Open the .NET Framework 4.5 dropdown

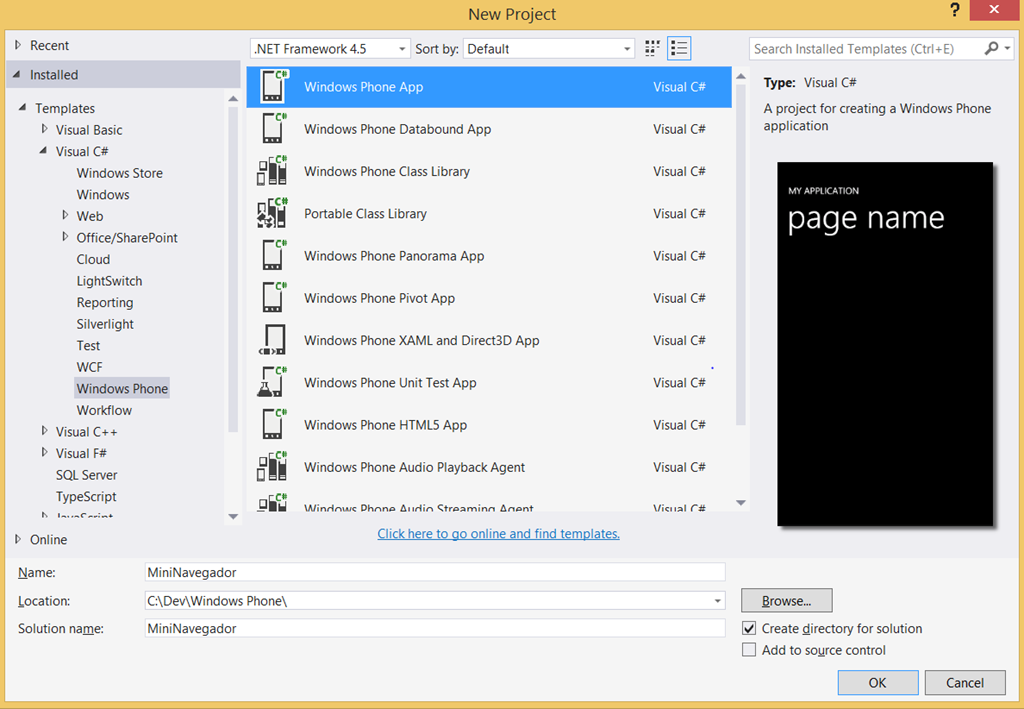[x=330, y=48]
